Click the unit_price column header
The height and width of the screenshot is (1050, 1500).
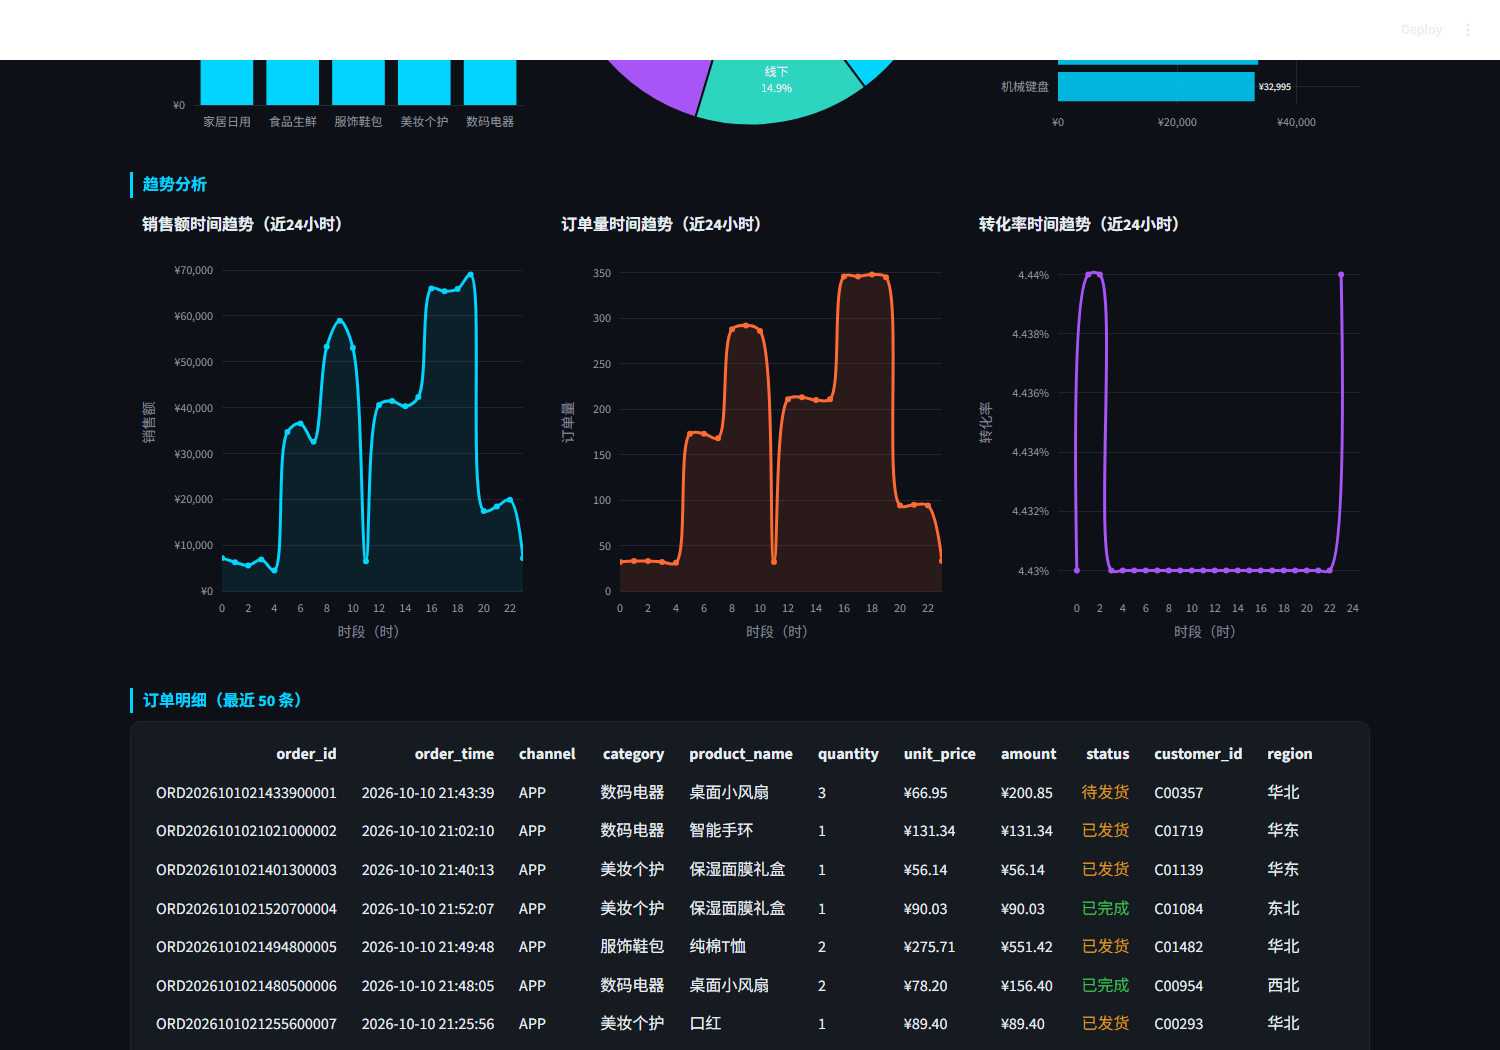940,754
